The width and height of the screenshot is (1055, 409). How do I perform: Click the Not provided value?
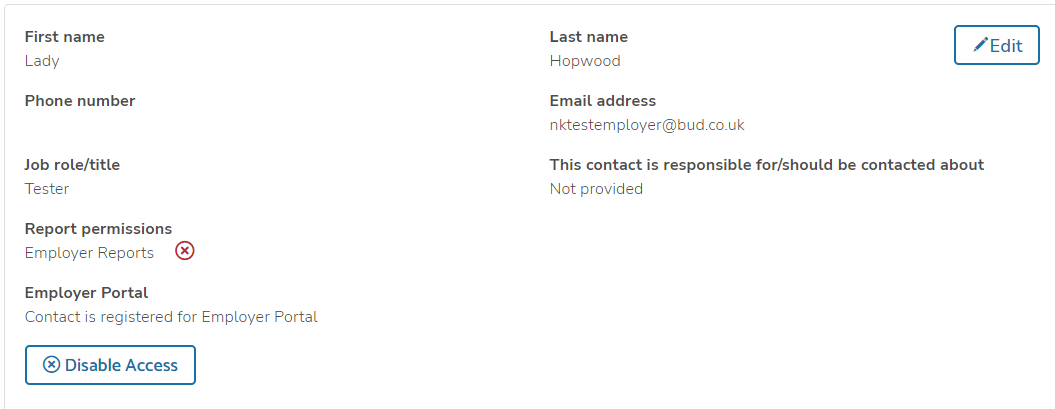[596, 189]
